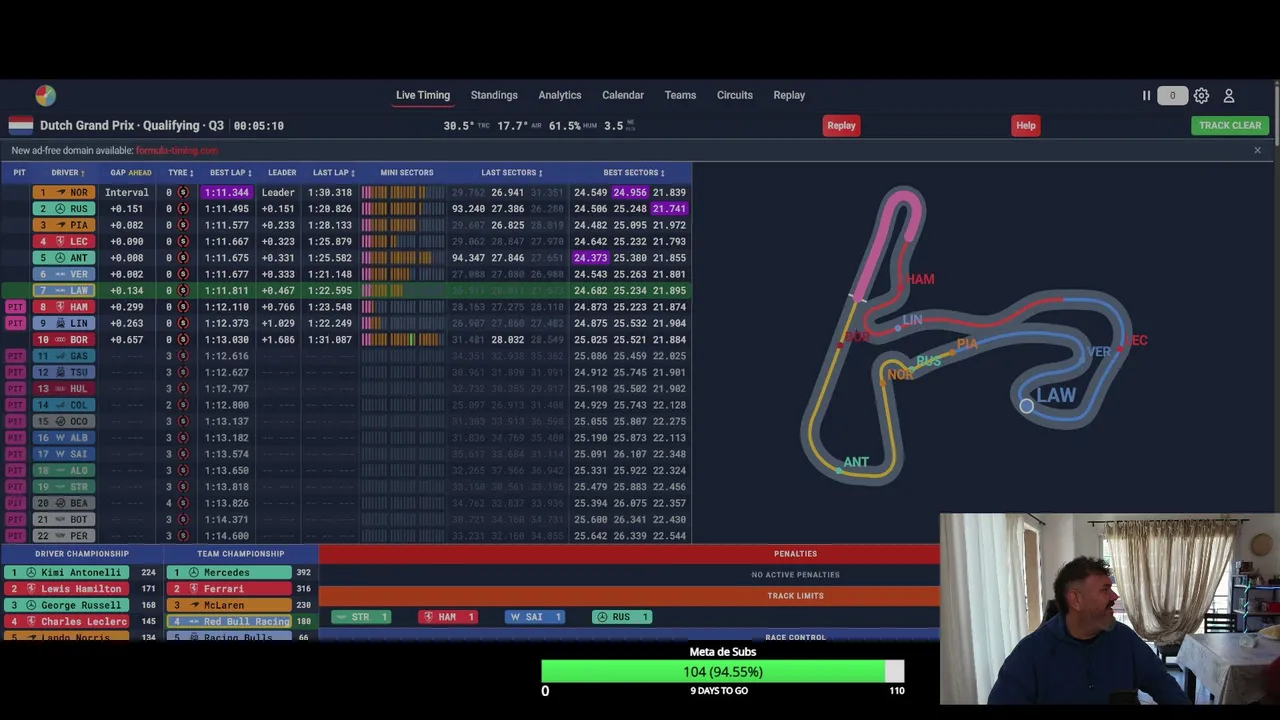Click the PIT indicator beside HAM

tap(15, 307)
